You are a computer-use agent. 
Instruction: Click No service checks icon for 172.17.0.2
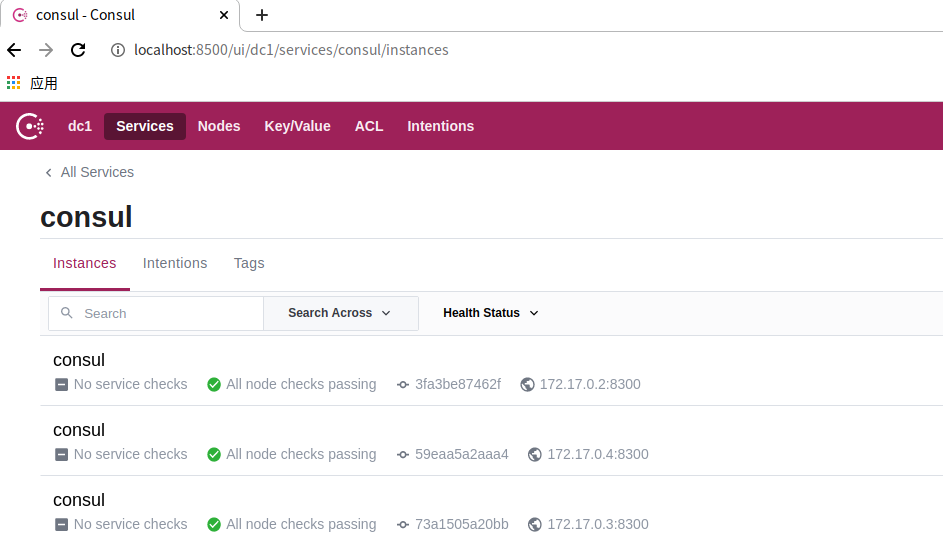(x=61, y=384)
